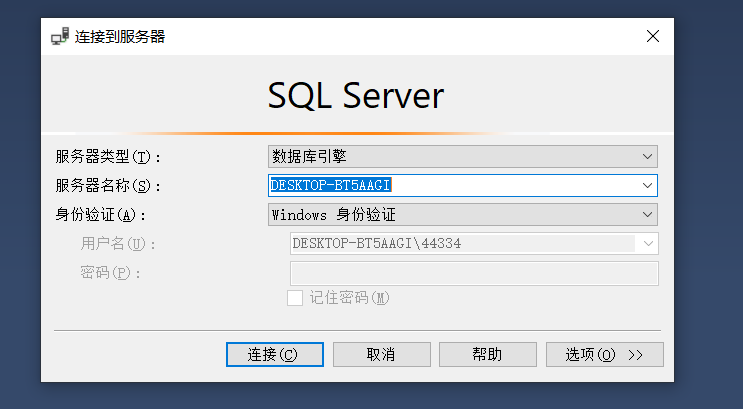Click the 帮助 button

pyautogui.click(x=488, y=354)
